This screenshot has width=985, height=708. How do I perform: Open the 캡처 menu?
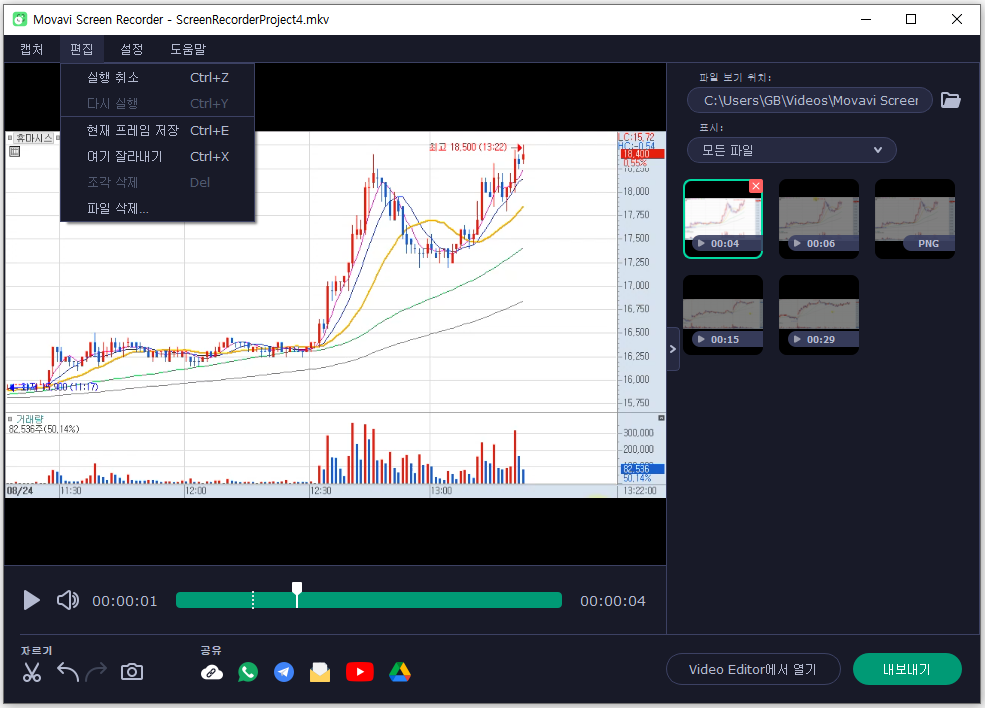pyautogui.click(x=31, y=49)
